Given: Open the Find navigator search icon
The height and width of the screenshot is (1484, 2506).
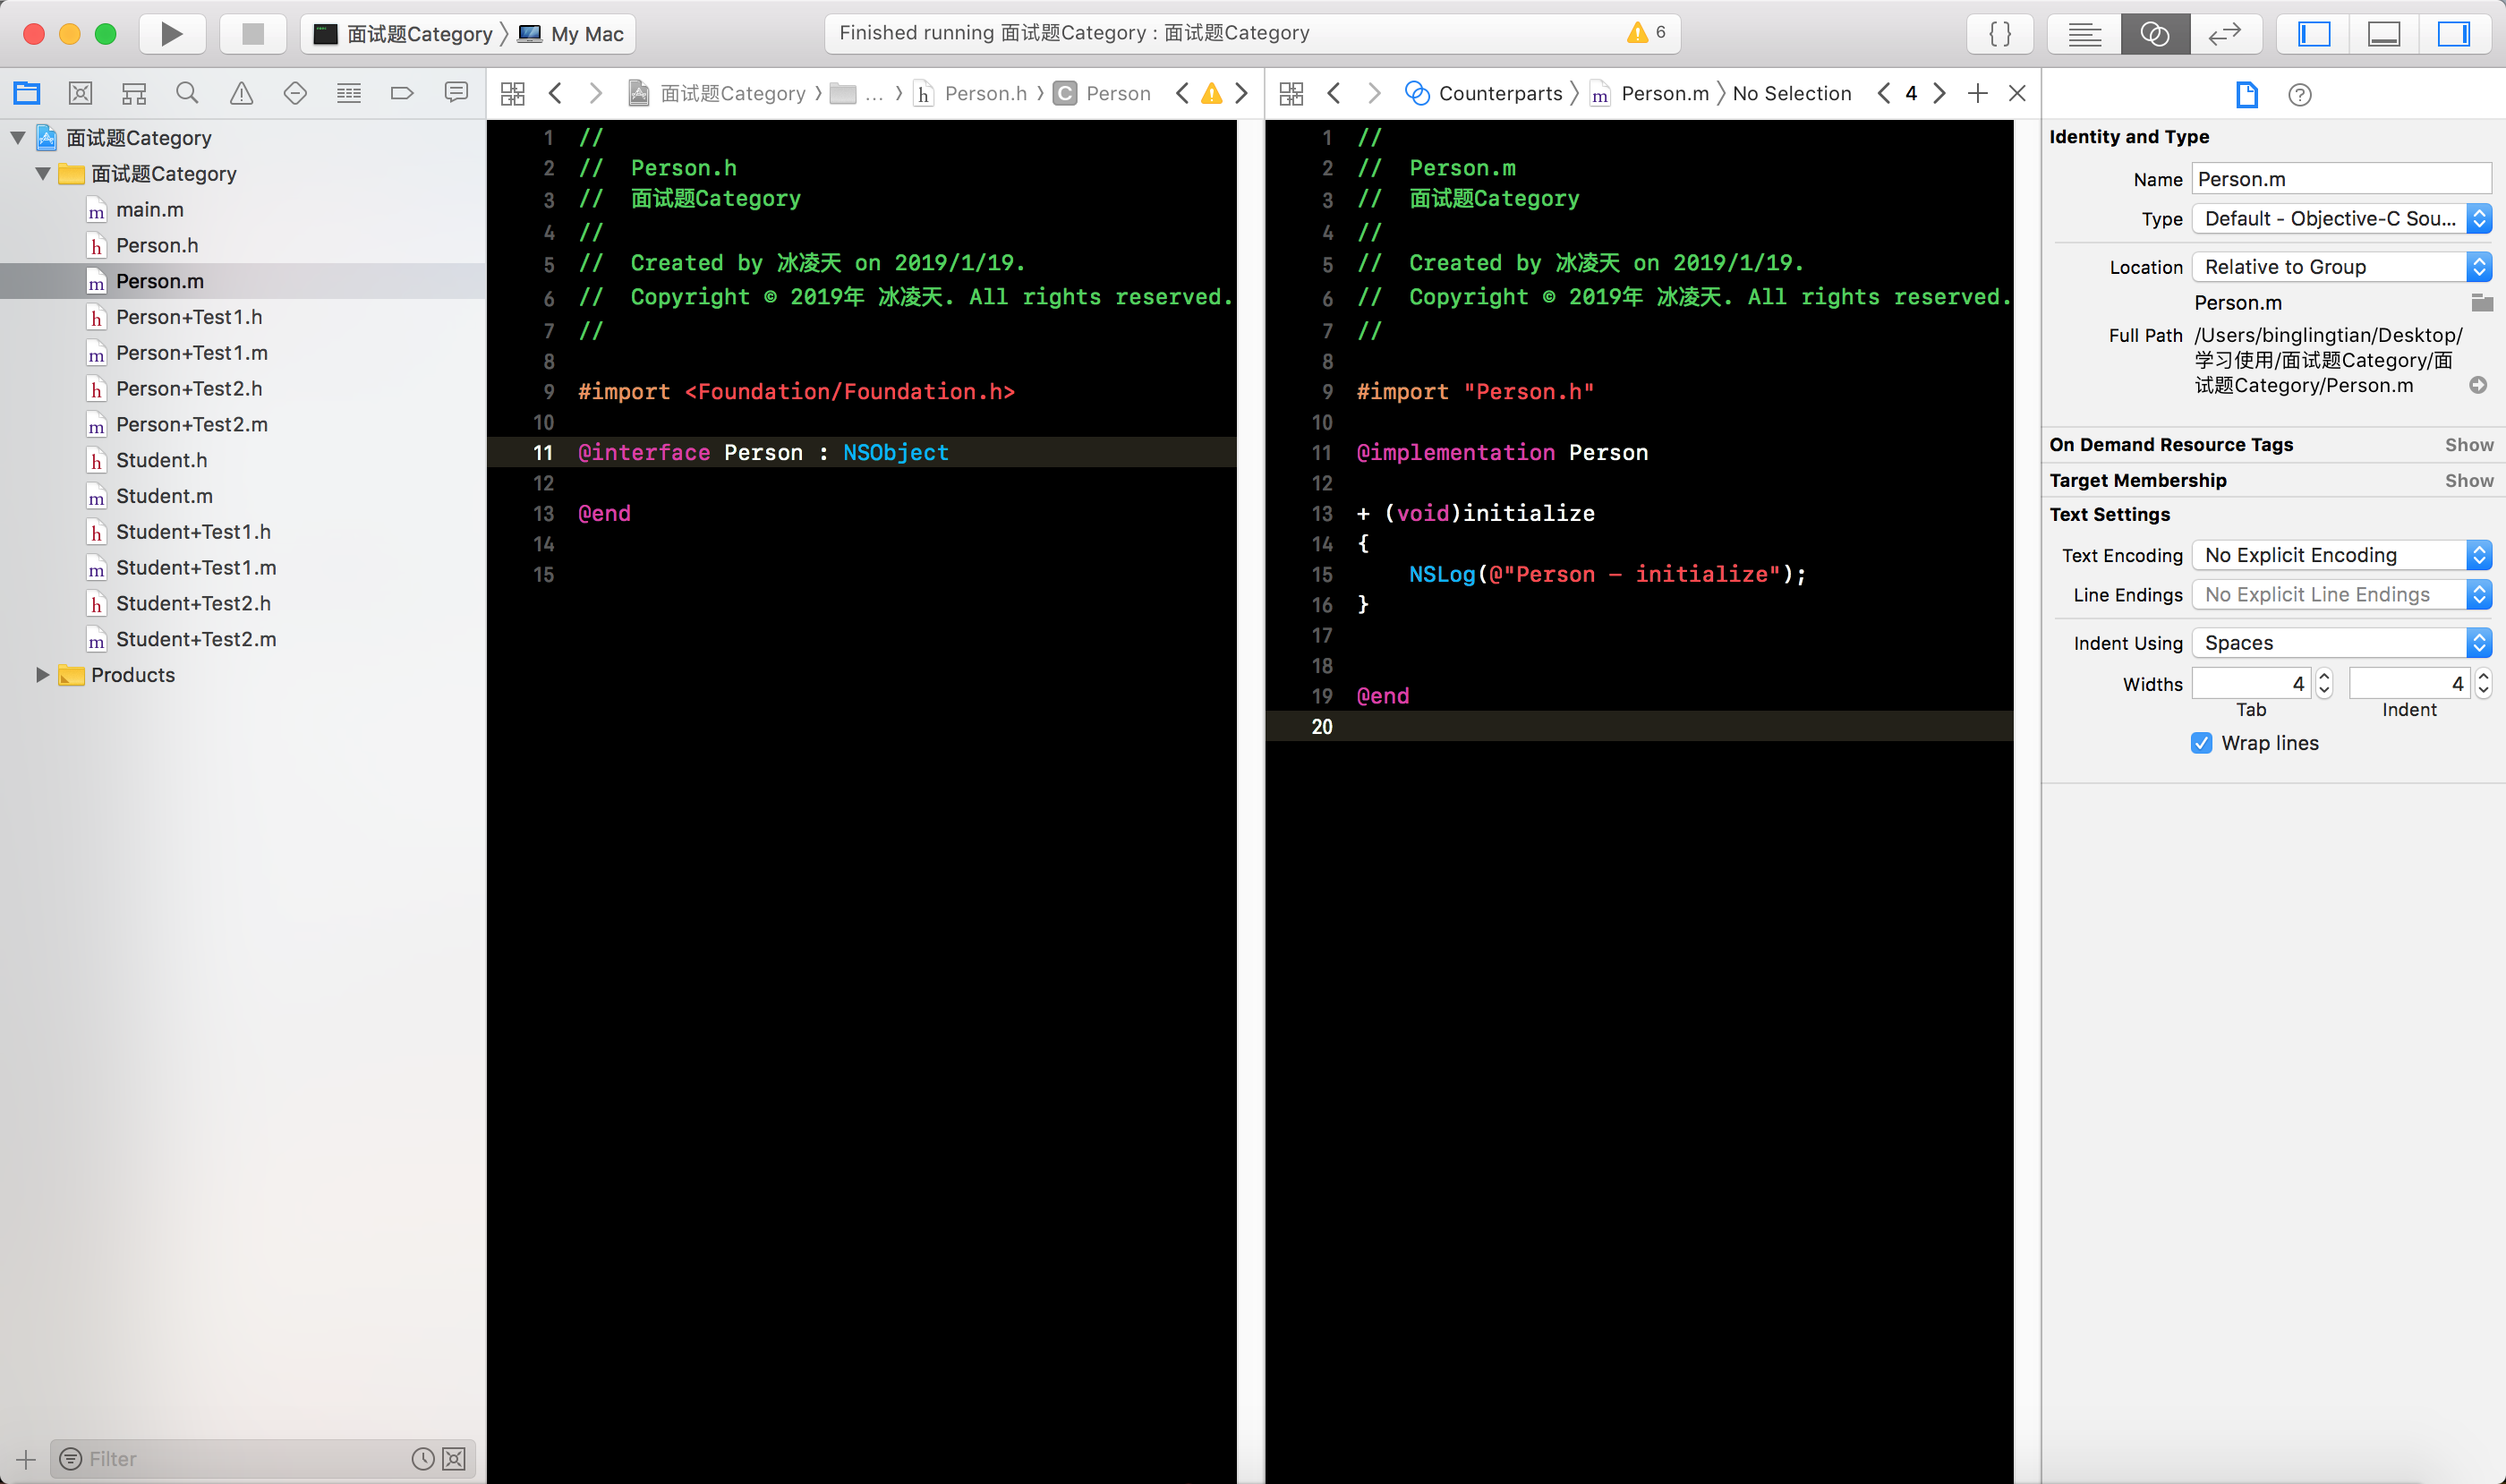Looking at the screenshot, I should [x=187, y=94].
